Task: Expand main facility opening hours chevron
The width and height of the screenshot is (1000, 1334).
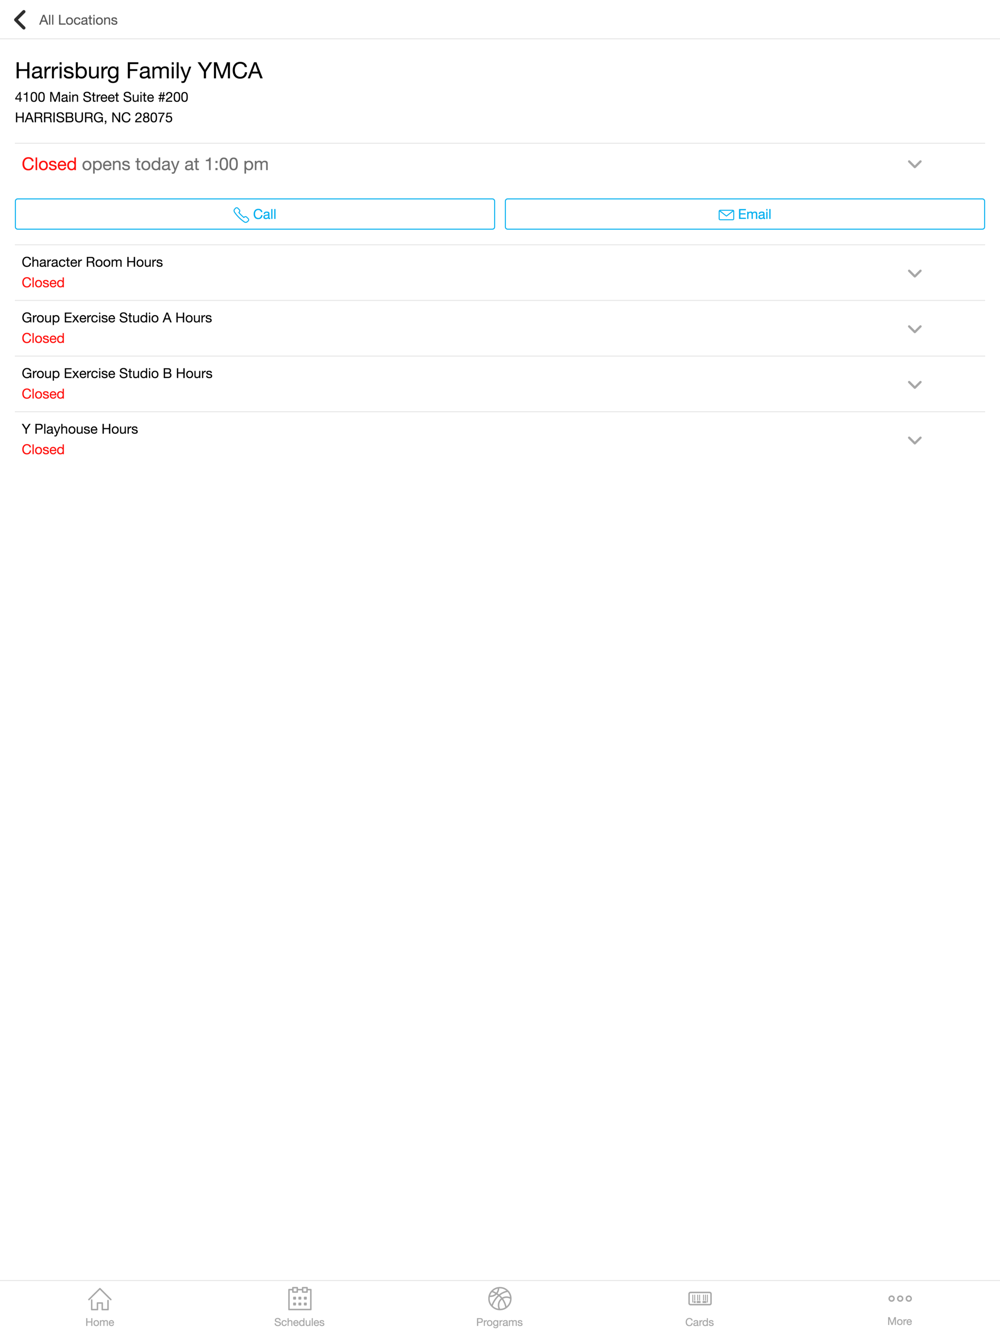Action: click(x=914, y=164)
